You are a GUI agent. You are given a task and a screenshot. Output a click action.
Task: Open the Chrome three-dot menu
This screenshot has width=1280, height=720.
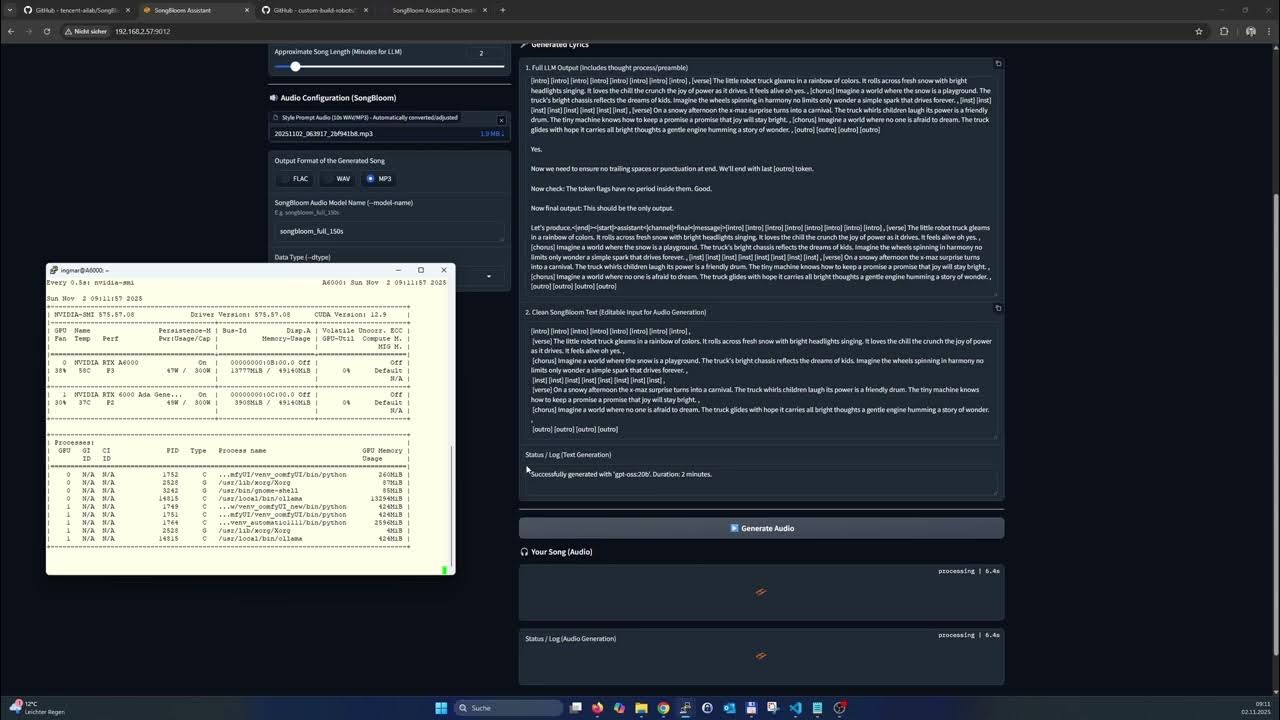point(1268,31)
